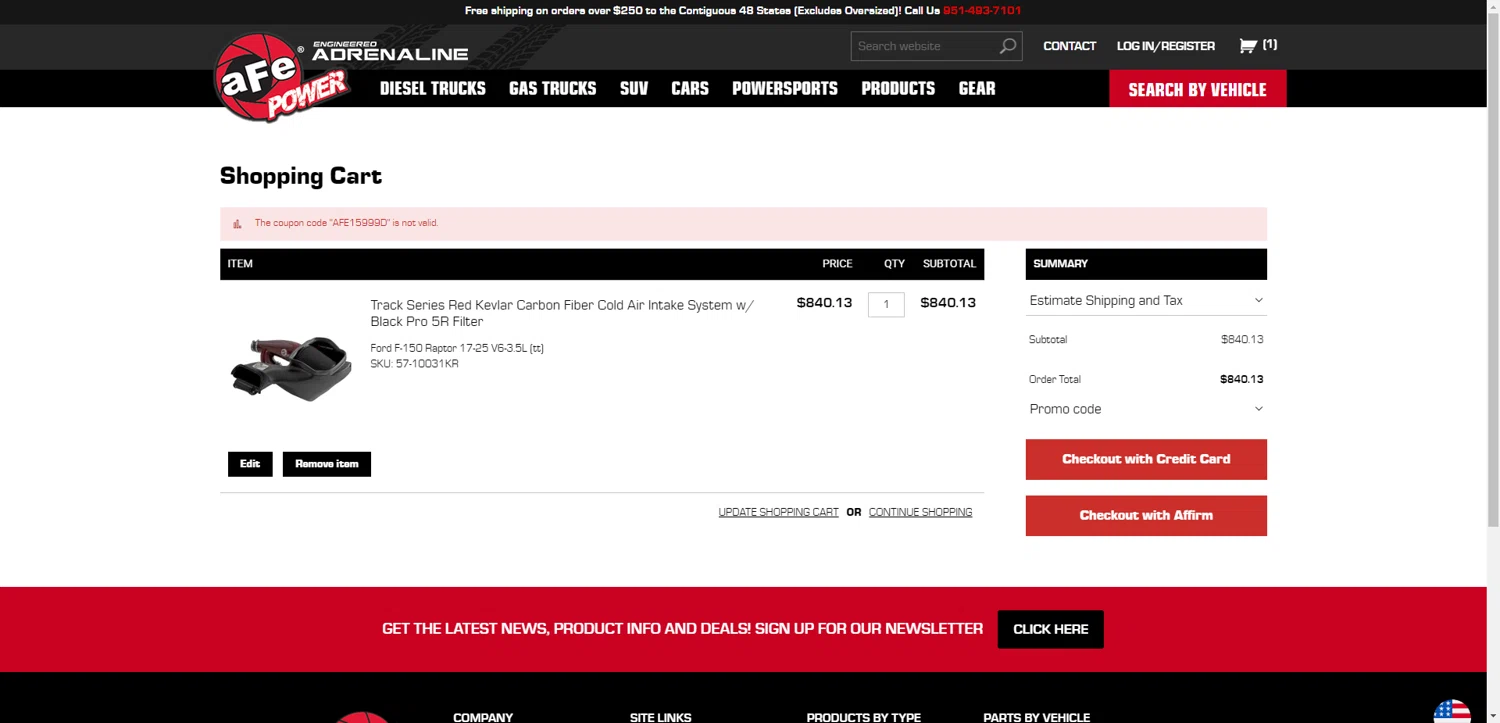Screen dimensions: 1500x723
Task: Click the Shopping Cart heading
Action: click(301, 176)
